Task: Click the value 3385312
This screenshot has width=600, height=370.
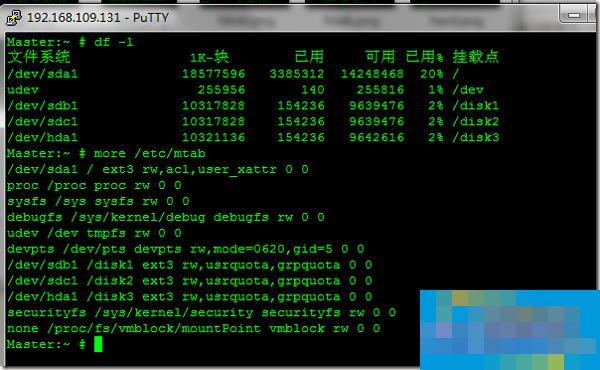Action: tap(297, 73)
